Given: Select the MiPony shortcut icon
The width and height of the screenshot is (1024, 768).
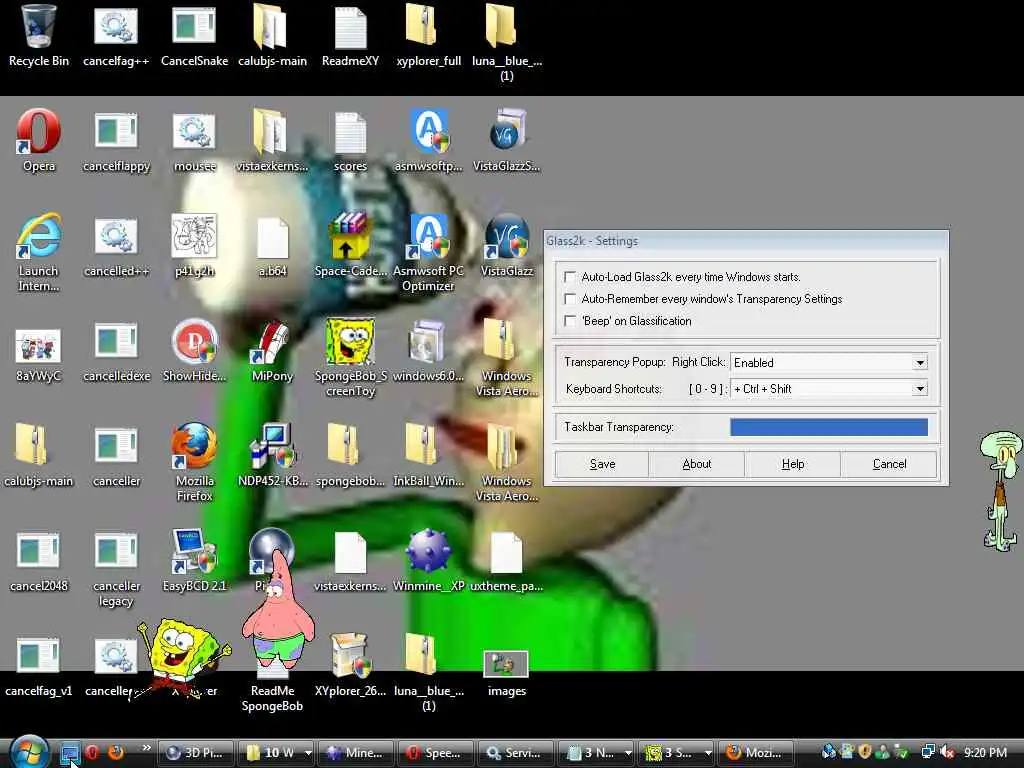Looking at the screenshot, I should click(x=272, y=351).
